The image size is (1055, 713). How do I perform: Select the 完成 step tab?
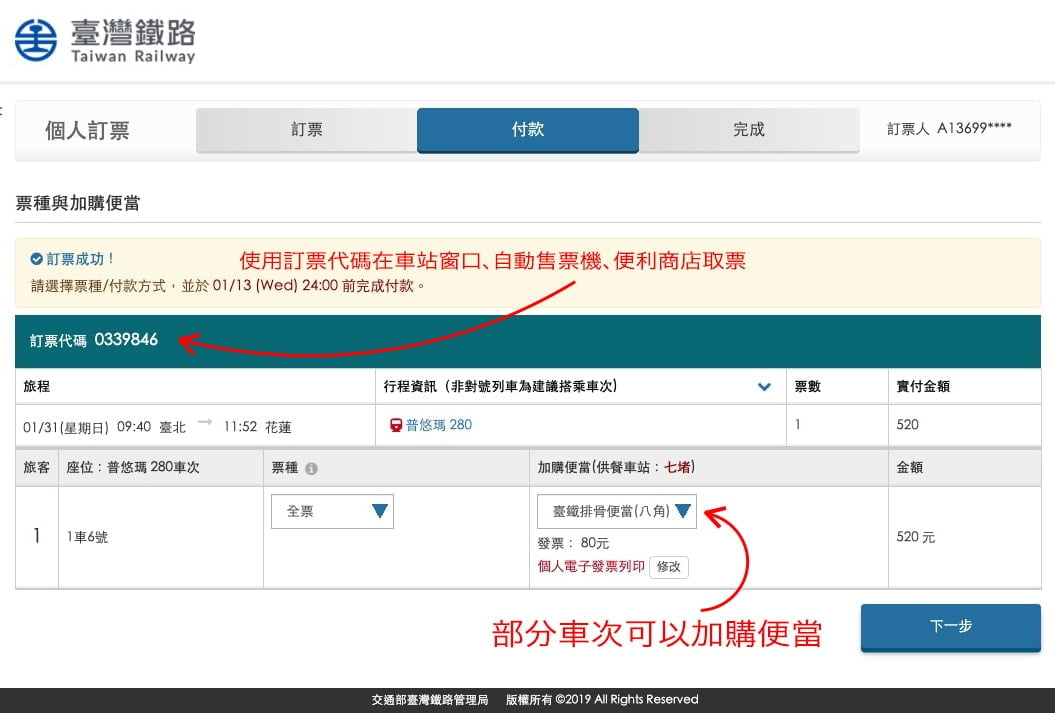749,130
